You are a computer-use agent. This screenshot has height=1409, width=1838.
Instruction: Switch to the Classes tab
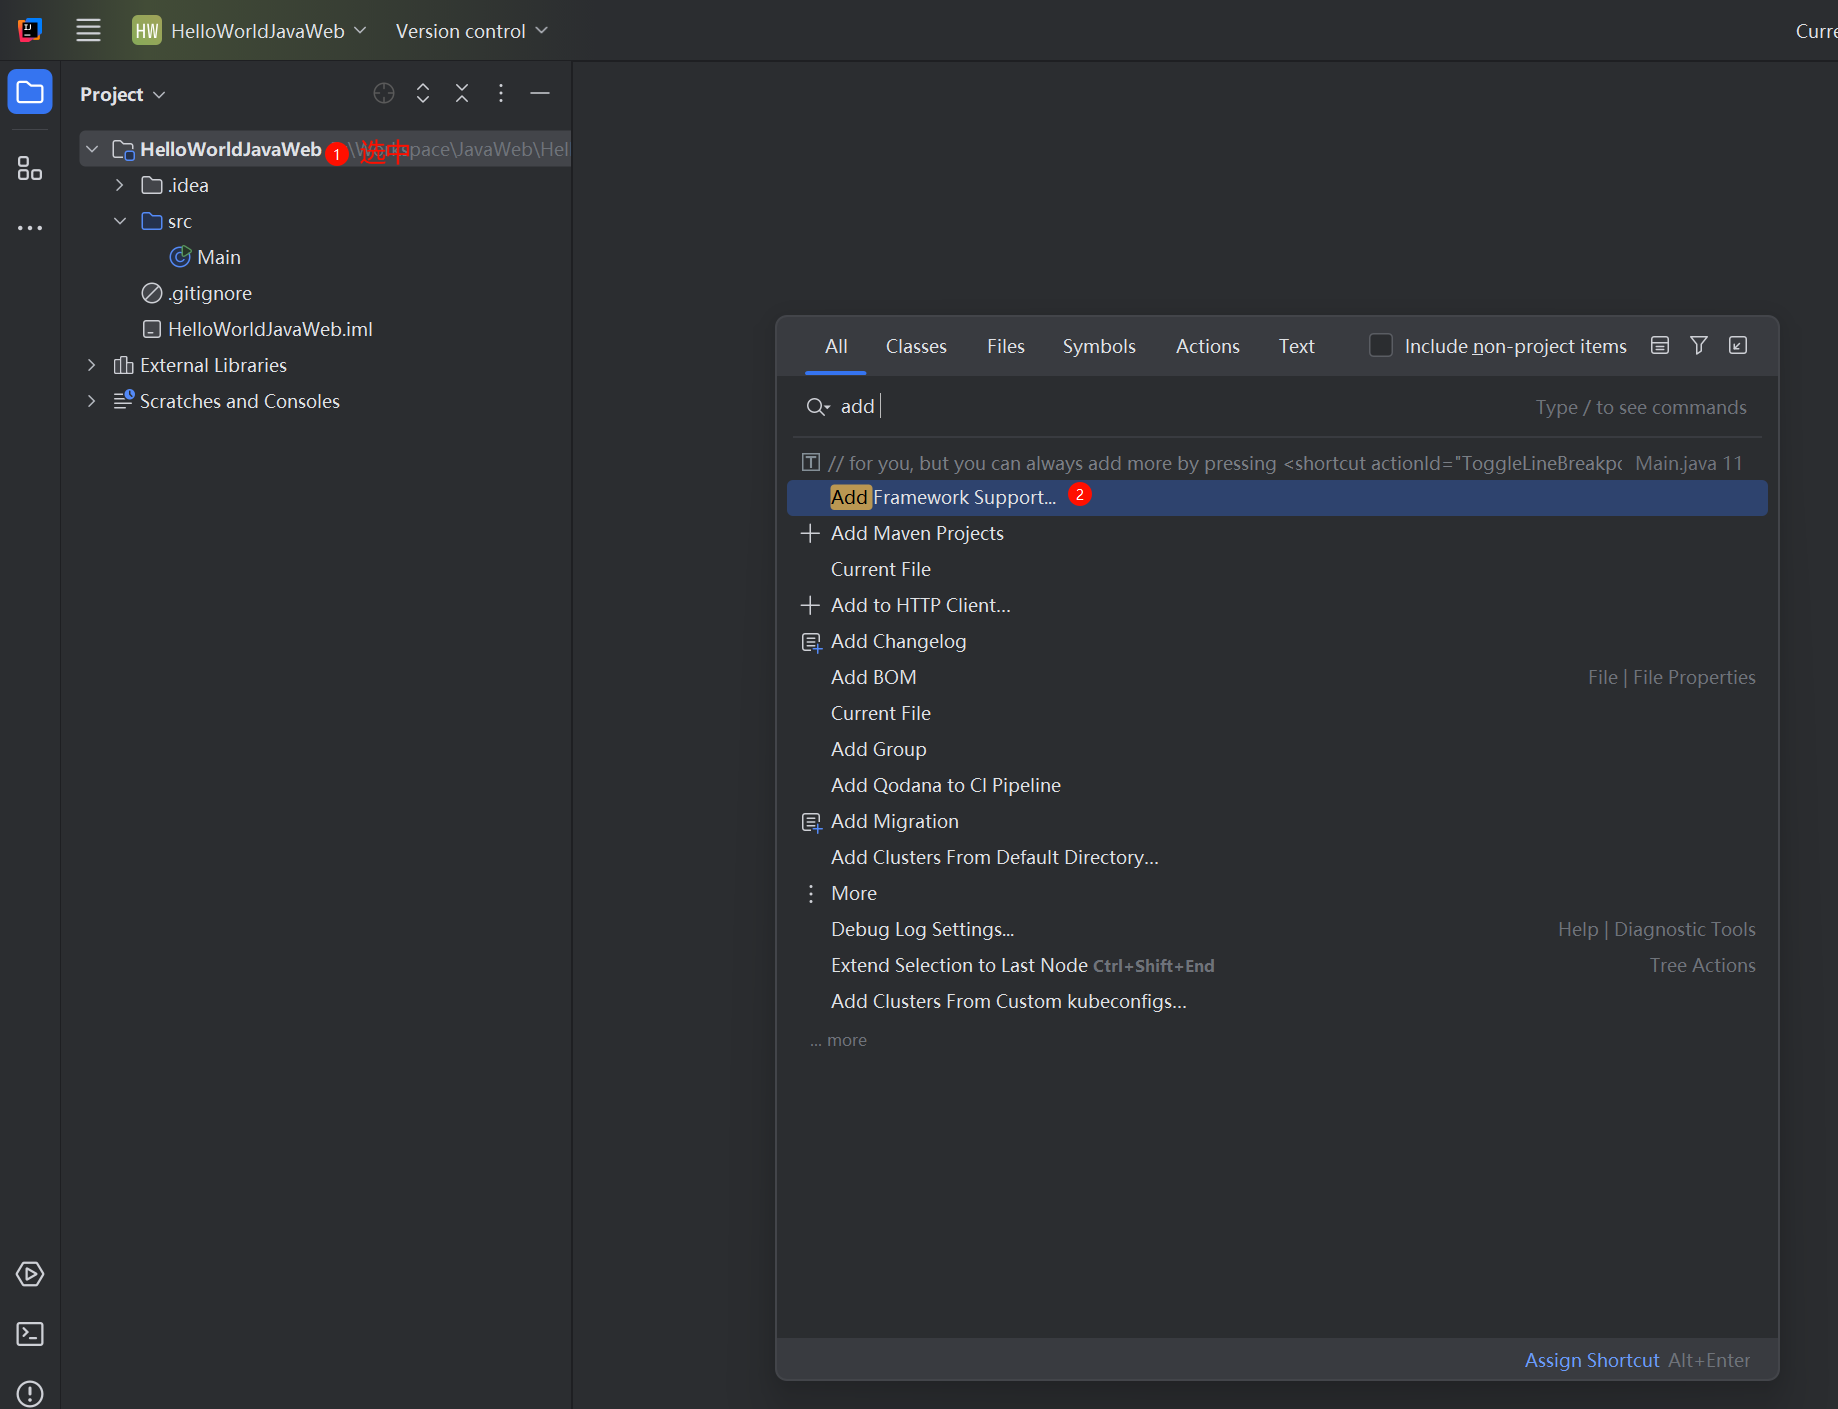pos(916,346)
